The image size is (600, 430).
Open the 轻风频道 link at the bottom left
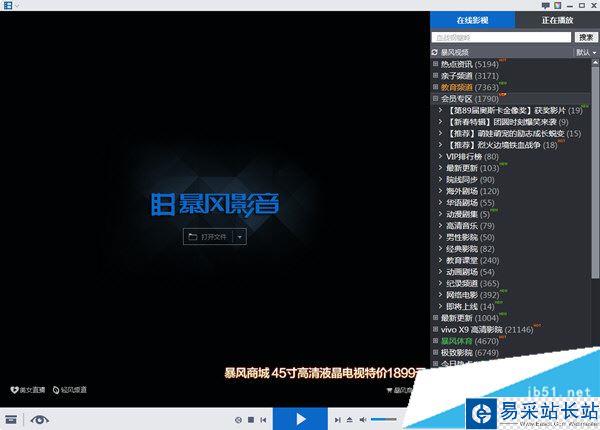click(70, 390)
